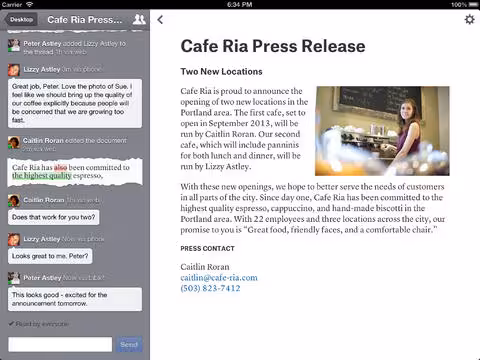Screen dimensions: 480x360
Task: Tap the 'Cafe Ria Press...' thread title
Action: tap(85, 20)
